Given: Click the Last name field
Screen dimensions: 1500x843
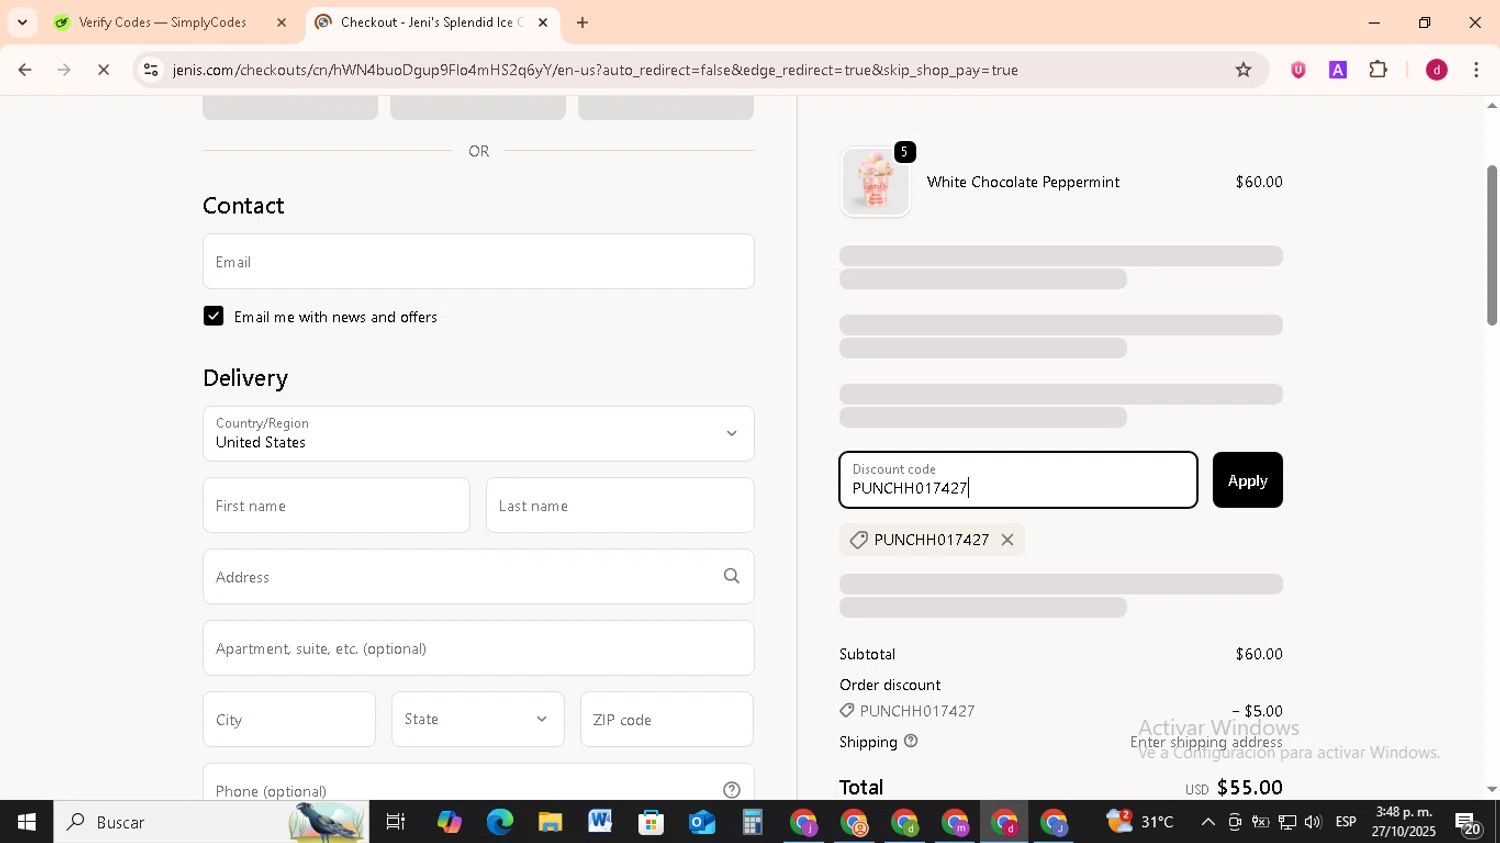Looking at the screenshot, I should (620, 506).
